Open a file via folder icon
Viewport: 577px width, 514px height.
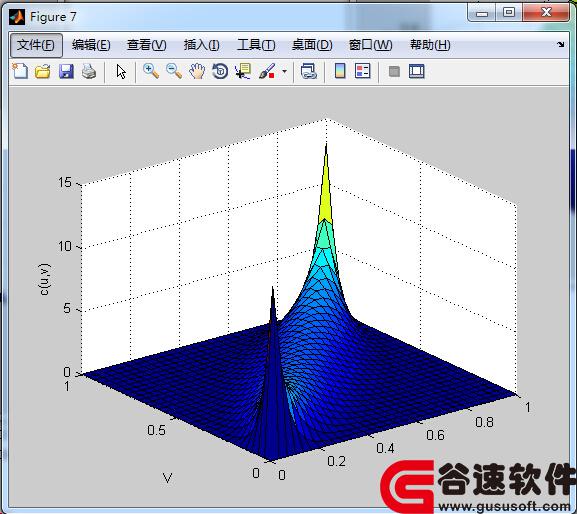43,71
